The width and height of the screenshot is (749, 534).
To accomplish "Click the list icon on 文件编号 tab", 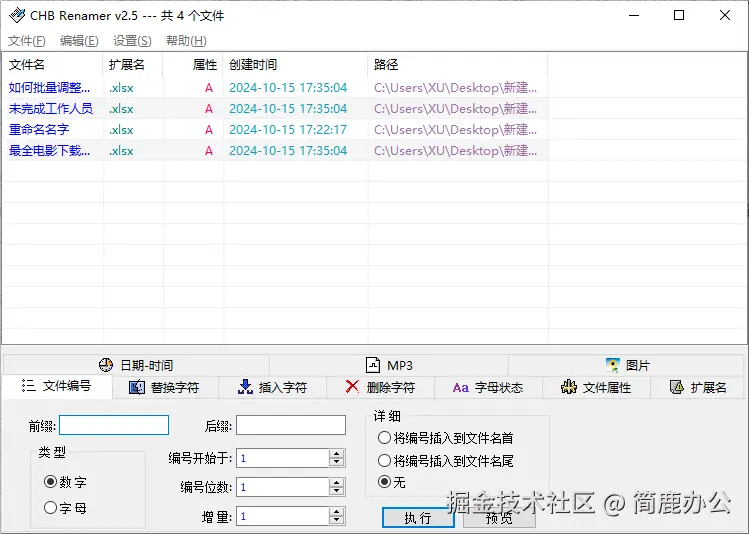I will coord(28,386).
